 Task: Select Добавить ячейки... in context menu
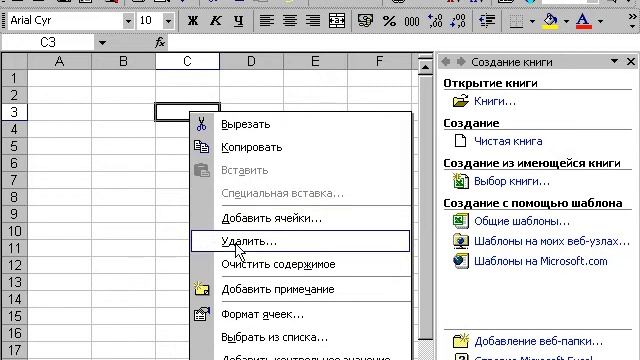300,218
